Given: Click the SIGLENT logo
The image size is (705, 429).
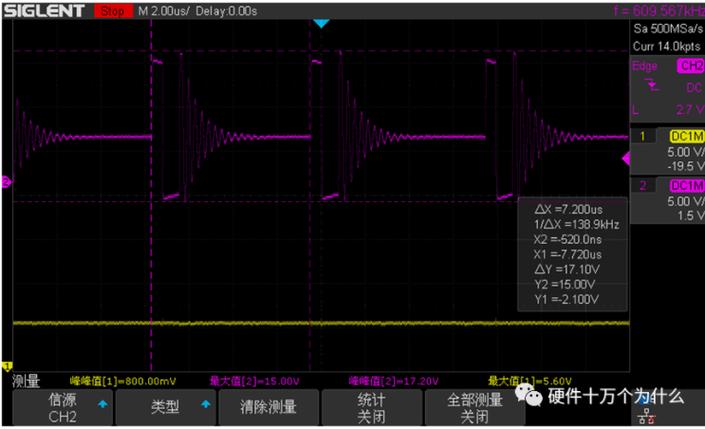Looking at the screenshot, I should [x=44, y=11].
